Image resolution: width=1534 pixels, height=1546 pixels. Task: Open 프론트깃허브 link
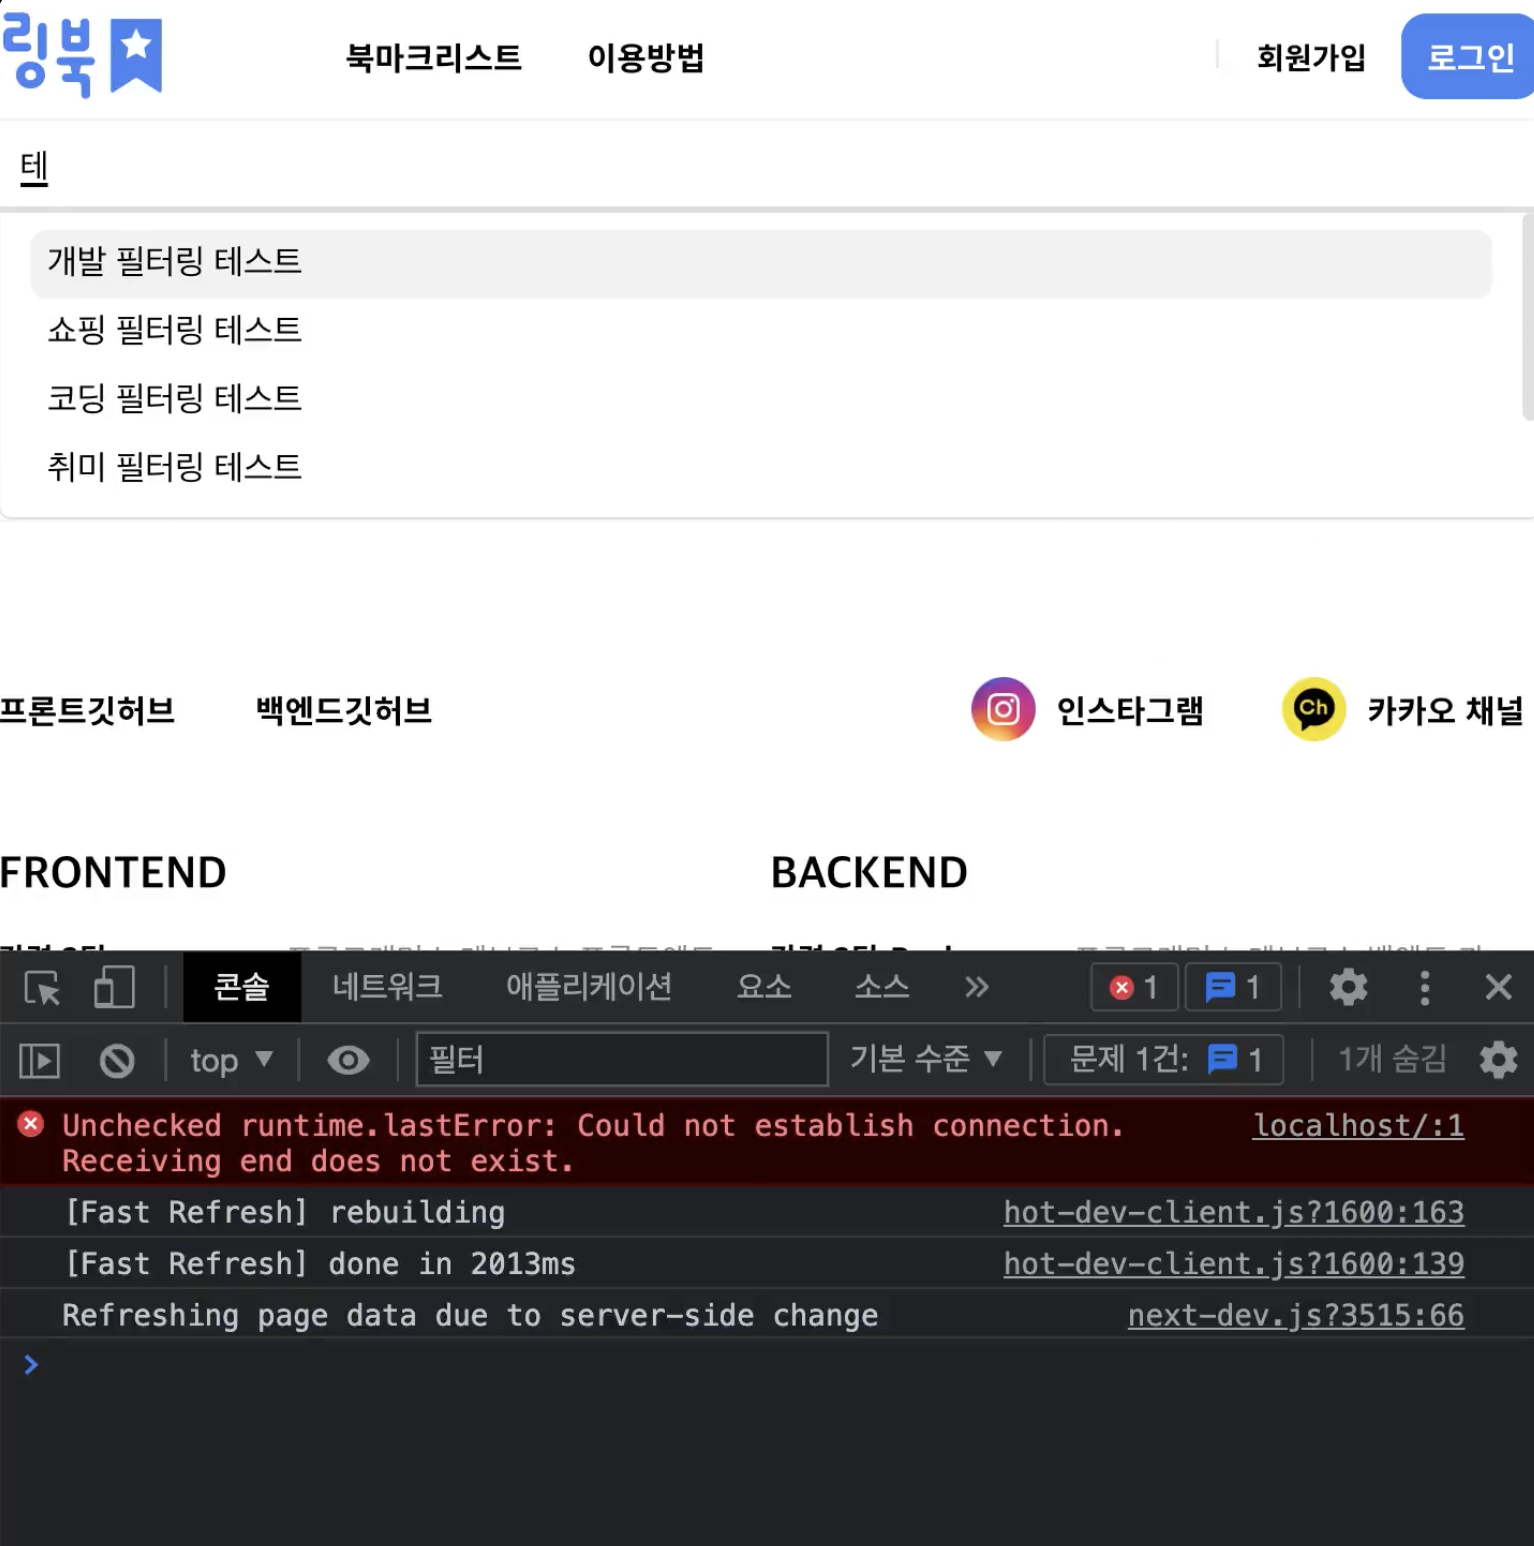87,711
